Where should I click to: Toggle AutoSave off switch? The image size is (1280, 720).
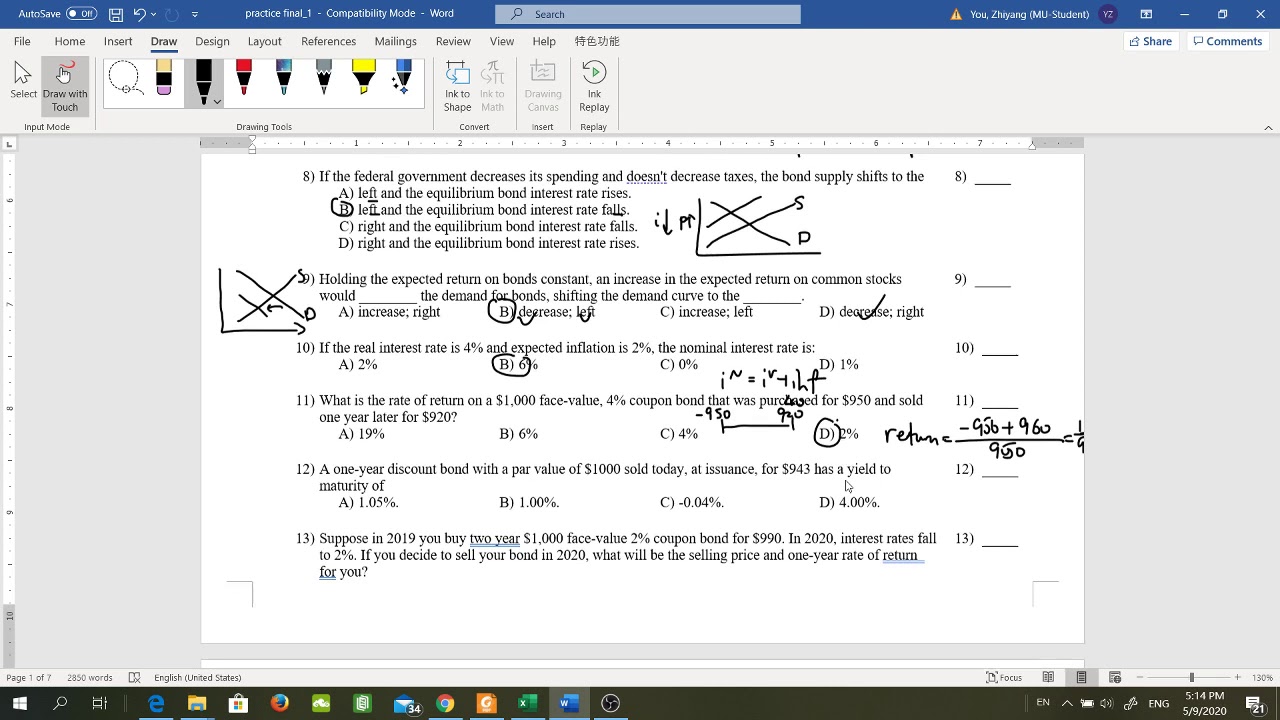pyautogui.click(x=81, y=14)
